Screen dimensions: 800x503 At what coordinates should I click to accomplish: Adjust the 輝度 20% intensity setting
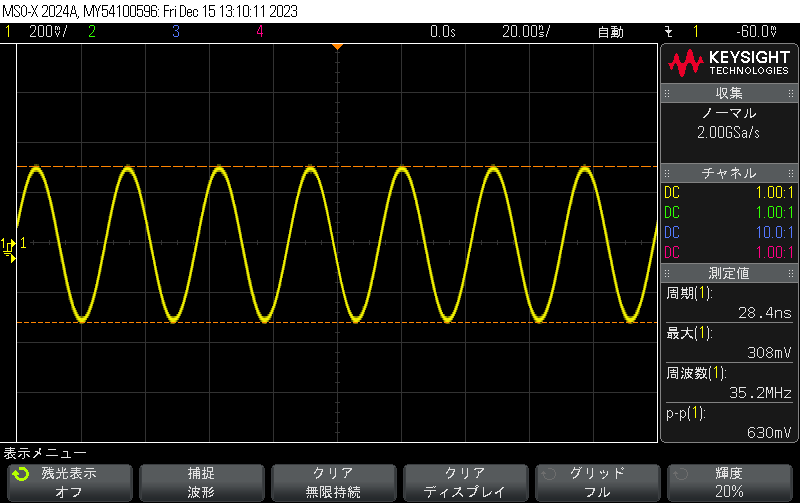click(729, 482)
